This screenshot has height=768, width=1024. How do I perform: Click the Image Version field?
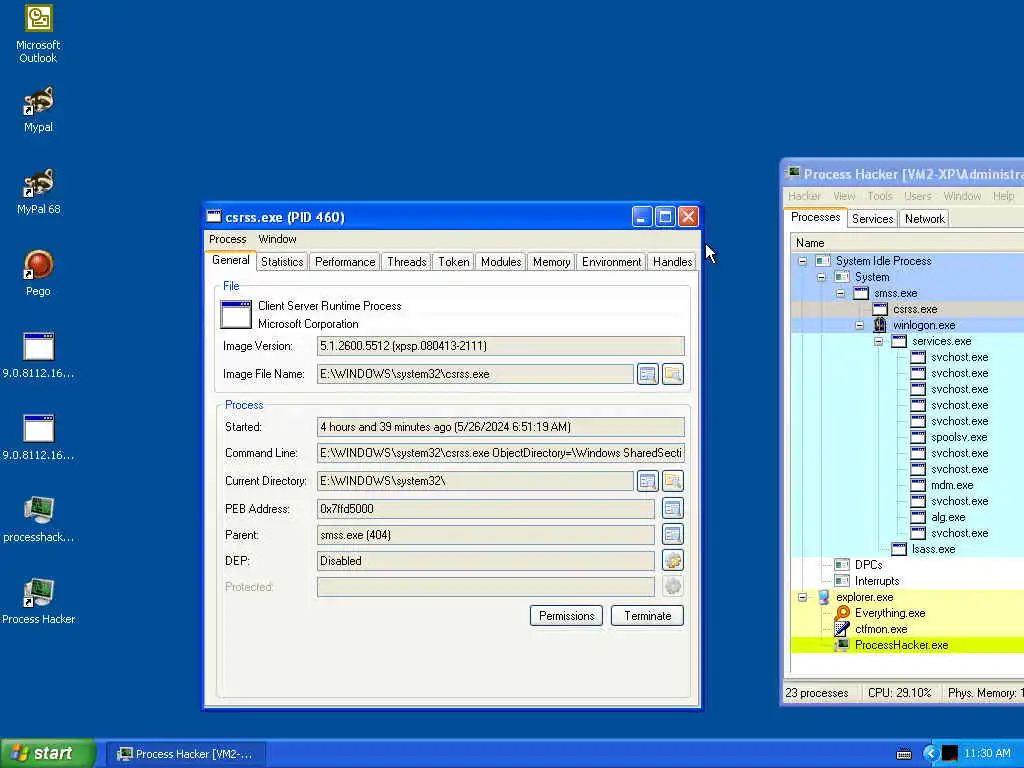click(501, 346)
